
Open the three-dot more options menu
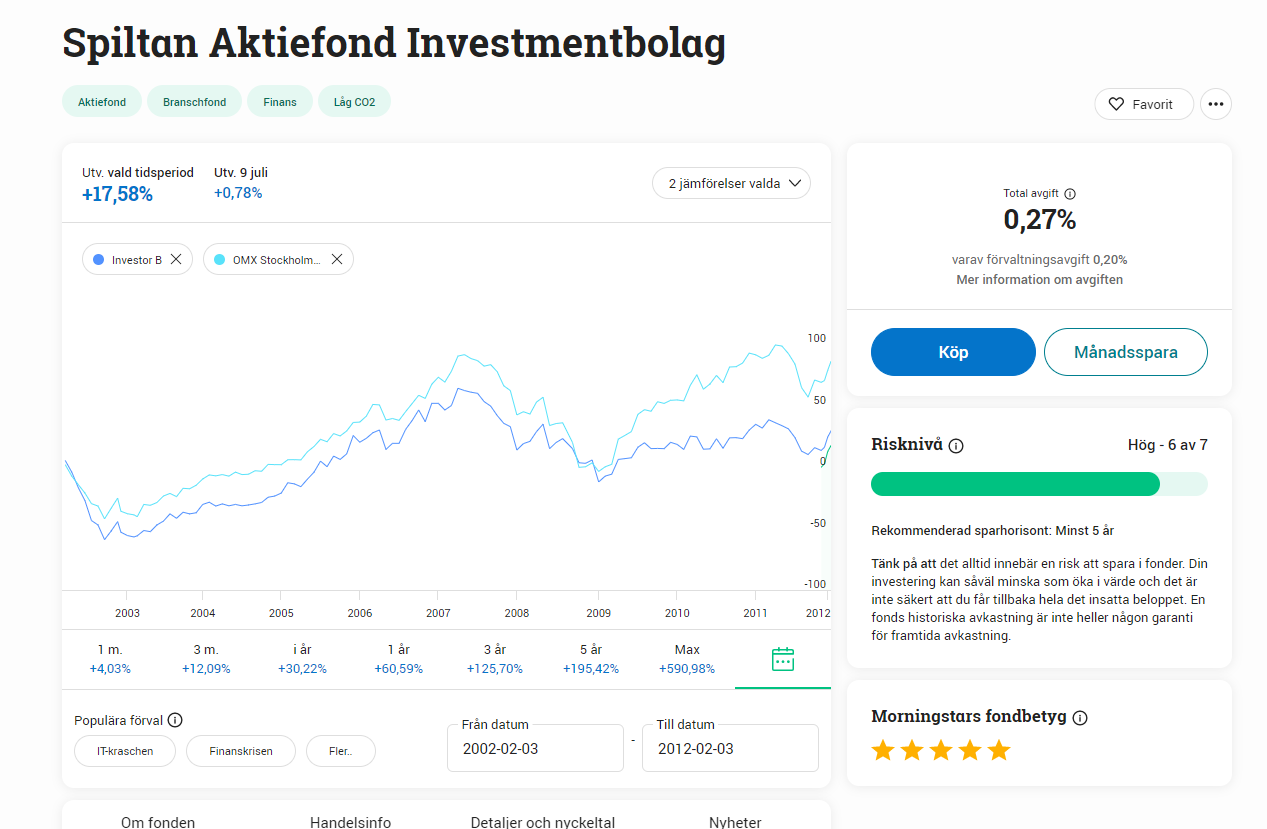click(x=1215, y=104)
